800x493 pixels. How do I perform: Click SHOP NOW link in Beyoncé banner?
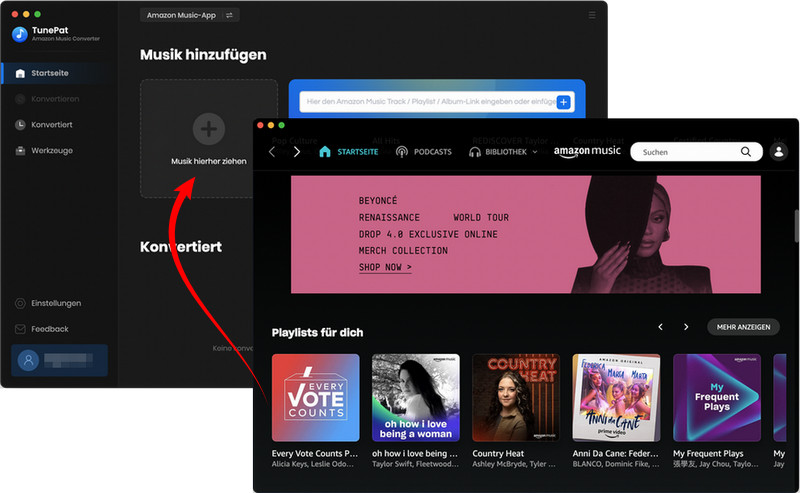click(x=385, y=267)
